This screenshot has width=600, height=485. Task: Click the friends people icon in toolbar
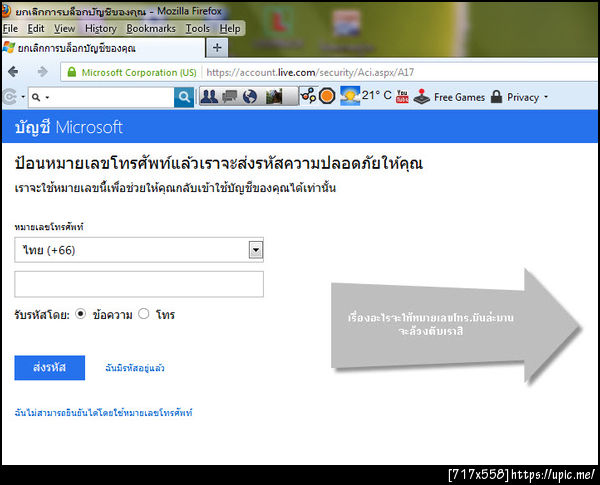209,96
